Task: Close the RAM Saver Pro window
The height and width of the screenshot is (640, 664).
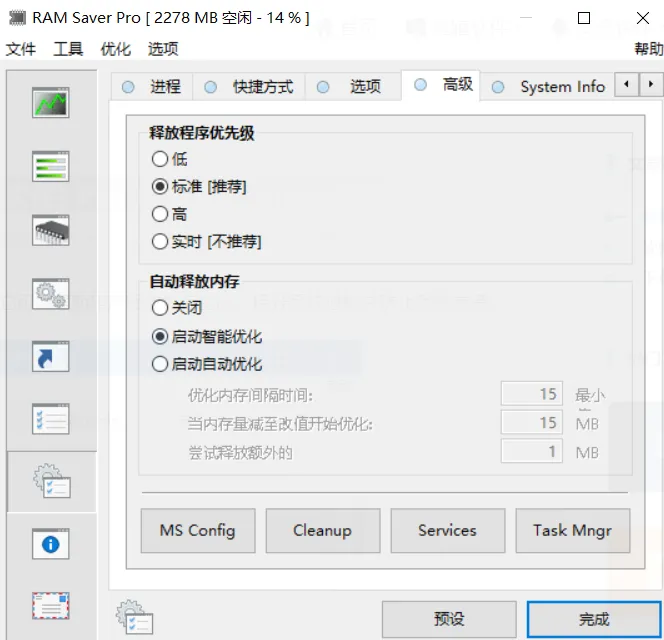Action: (x=643, y=18)
